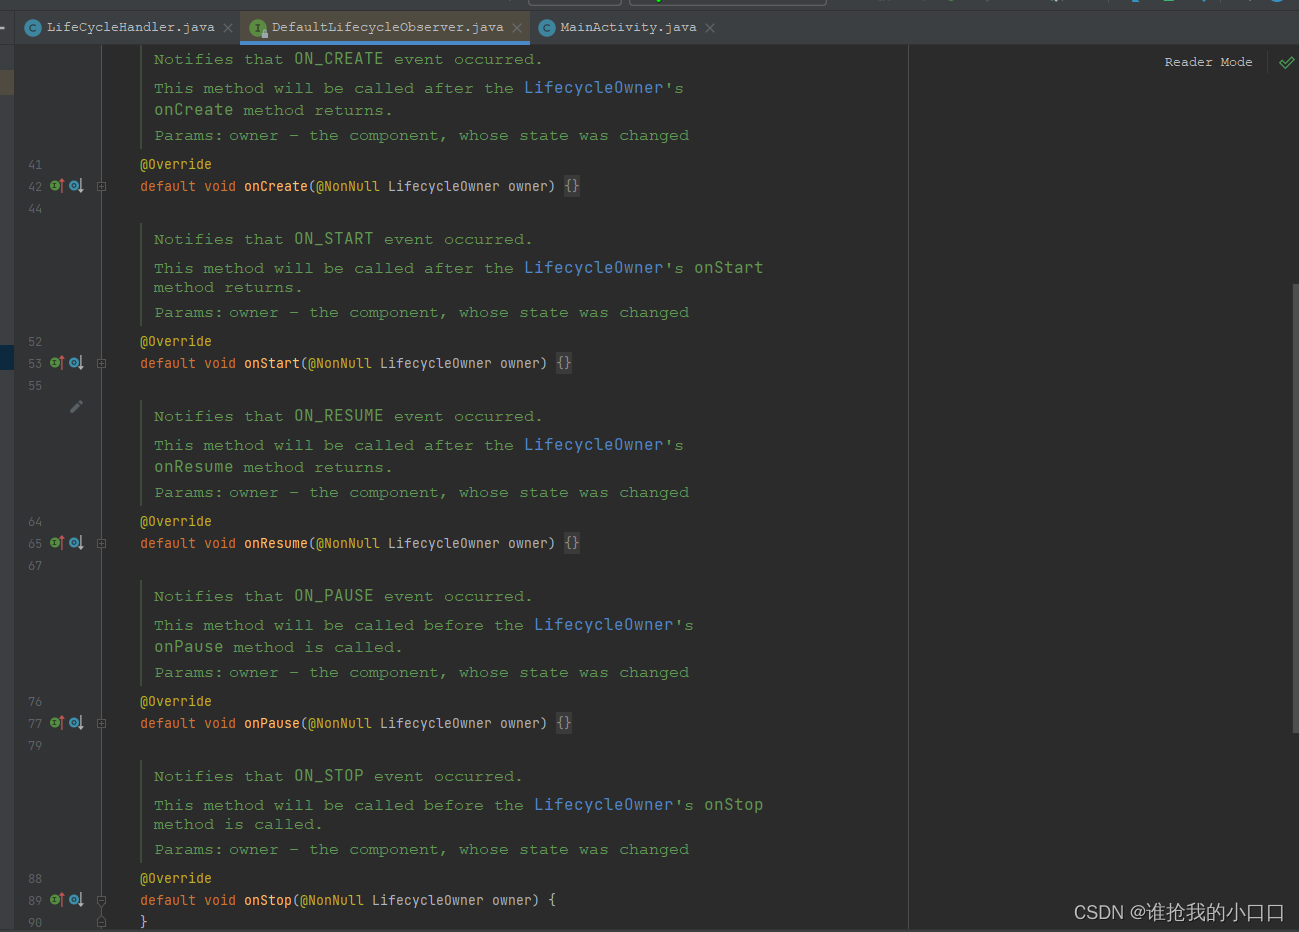Click the @Override annotation on line 88
Viewport: 1299px width, 932px height.
176,878
